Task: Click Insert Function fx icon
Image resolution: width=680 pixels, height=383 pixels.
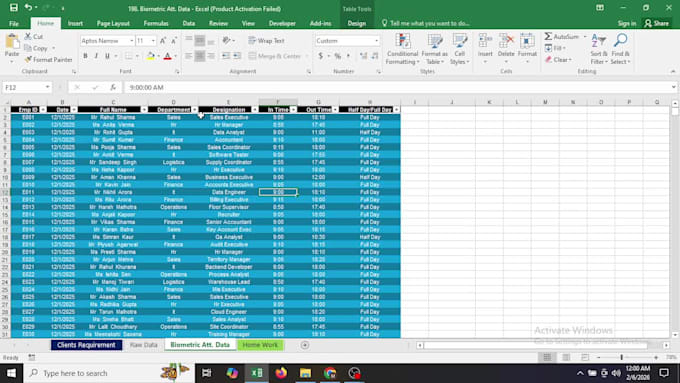Action: 113,87
